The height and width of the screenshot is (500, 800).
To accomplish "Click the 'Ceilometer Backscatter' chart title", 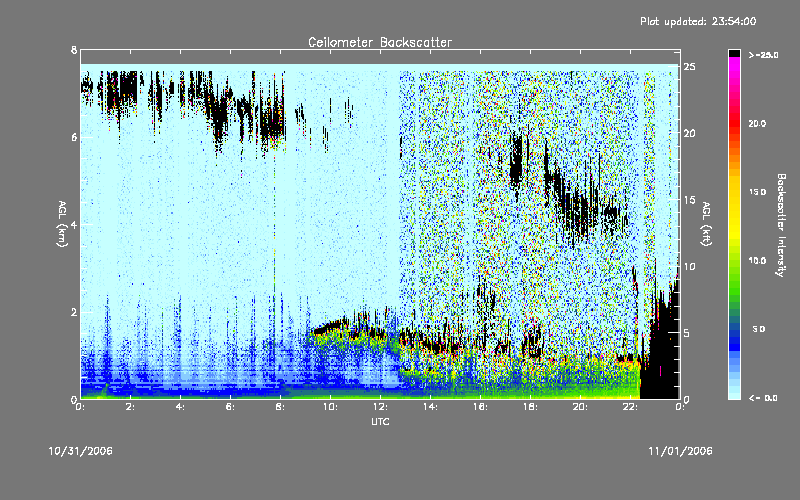I will [x=380, y=42].
